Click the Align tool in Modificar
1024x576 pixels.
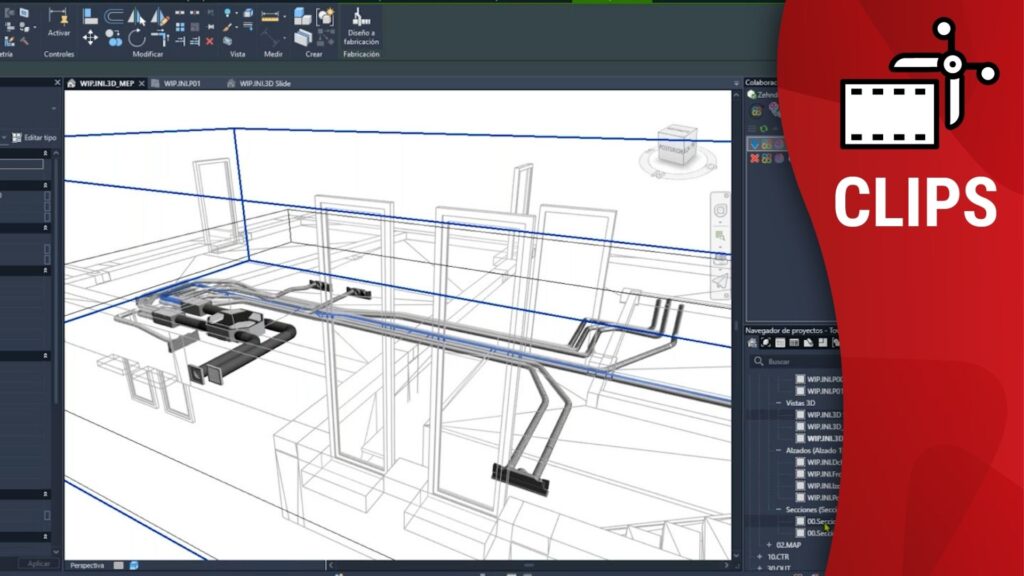90,16
